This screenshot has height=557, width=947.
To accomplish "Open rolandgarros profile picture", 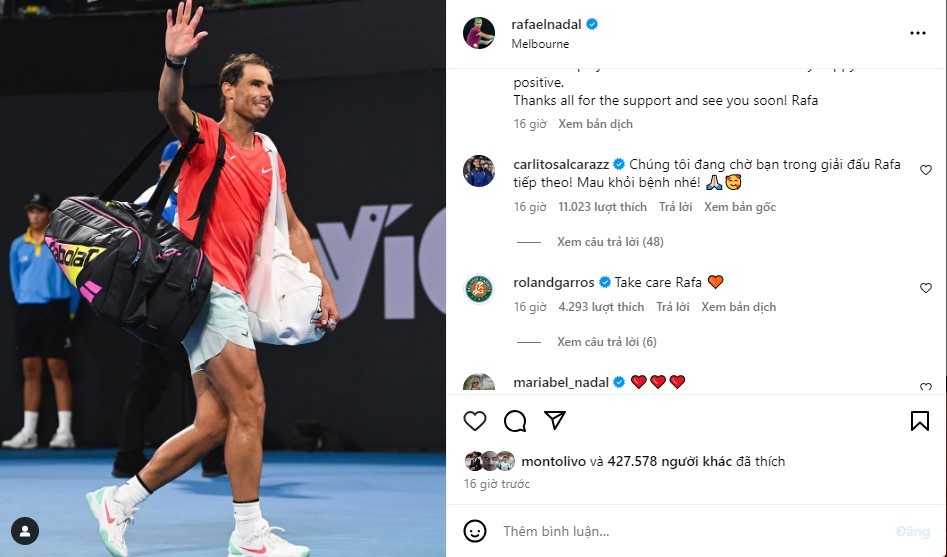I will [x=479, y=289].
